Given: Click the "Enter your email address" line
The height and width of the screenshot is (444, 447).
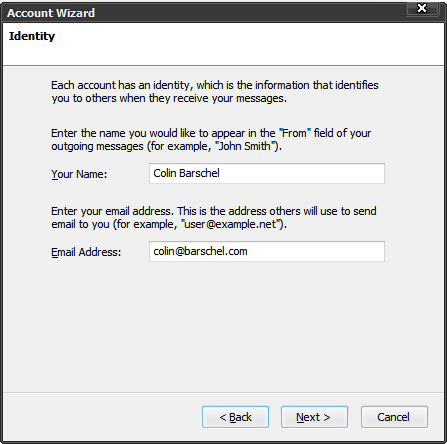Looking at the screenshot, I should pyautogui.click(x=214, y=211).
